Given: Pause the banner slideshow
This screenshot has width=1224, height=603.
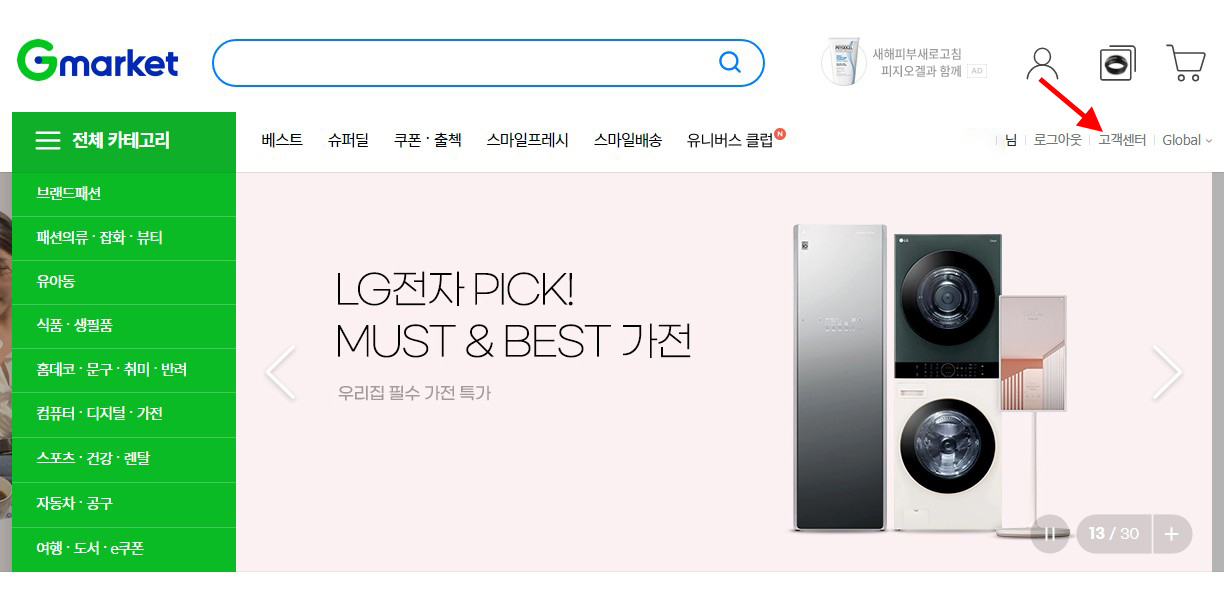Looking at the screenshot, I should click(1049, 534).
